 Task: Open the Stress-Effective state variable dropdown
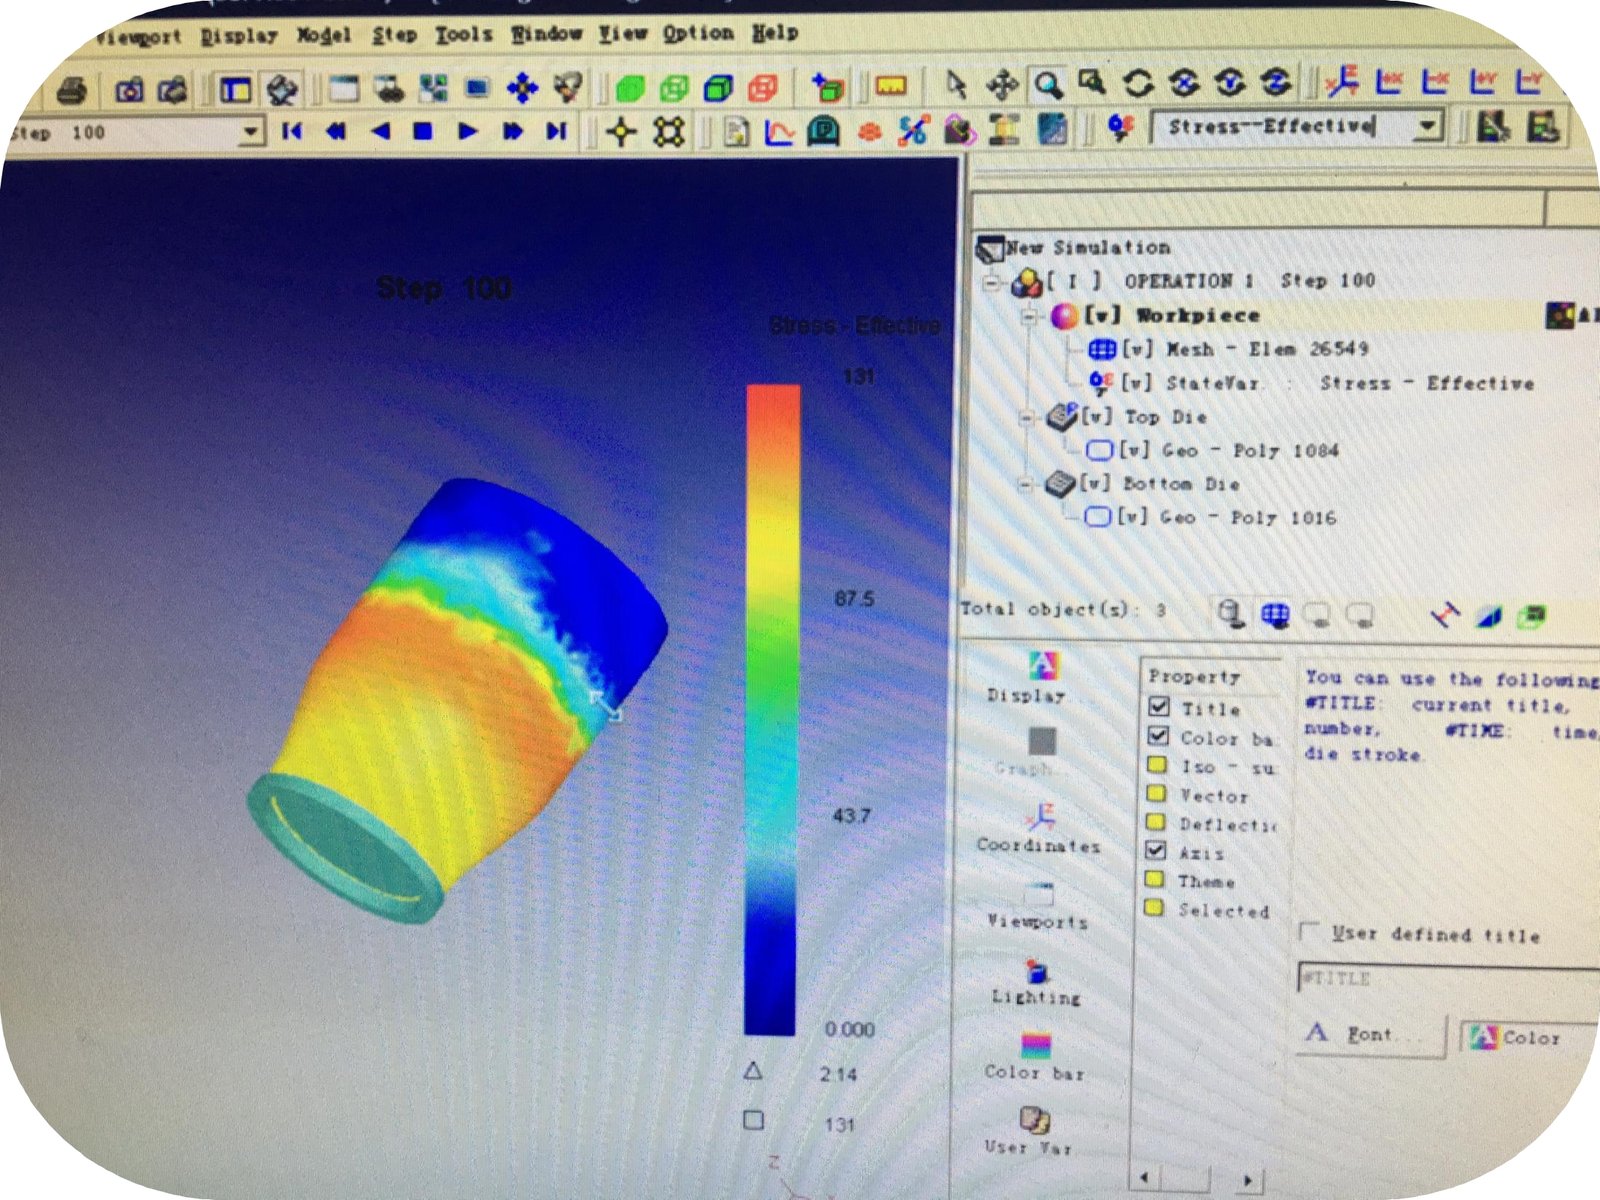(1428, 126)
